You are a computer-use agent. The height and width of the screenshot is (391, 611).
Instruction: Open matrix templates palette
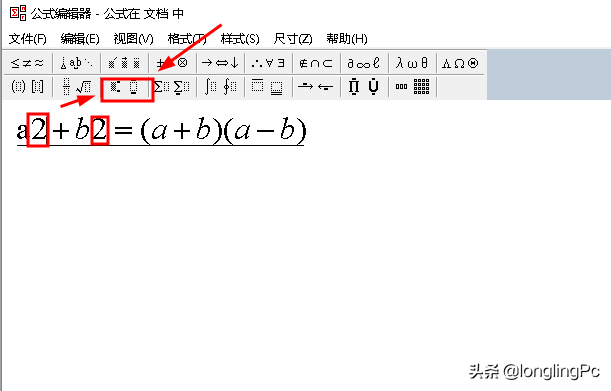(412, 87)
